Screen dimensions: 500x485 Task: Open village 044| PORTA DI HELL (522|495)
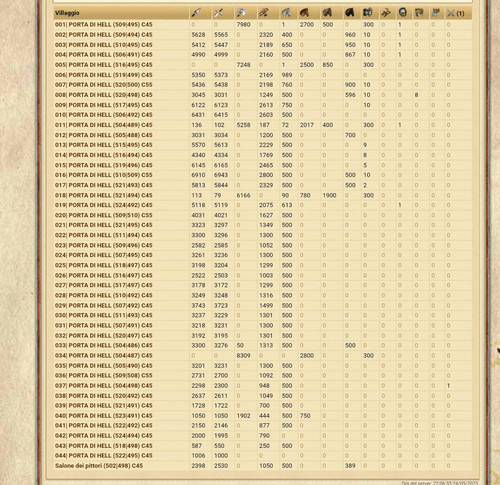click(x=104, y=456)
